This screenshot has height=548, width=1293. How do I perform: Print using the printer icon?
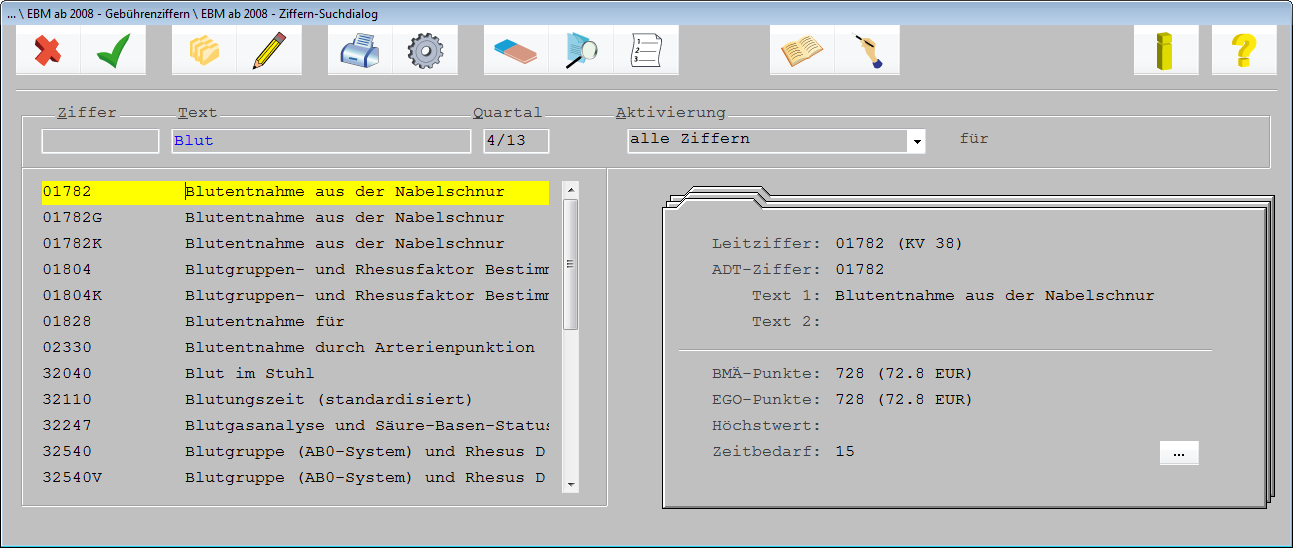(360, 50)
